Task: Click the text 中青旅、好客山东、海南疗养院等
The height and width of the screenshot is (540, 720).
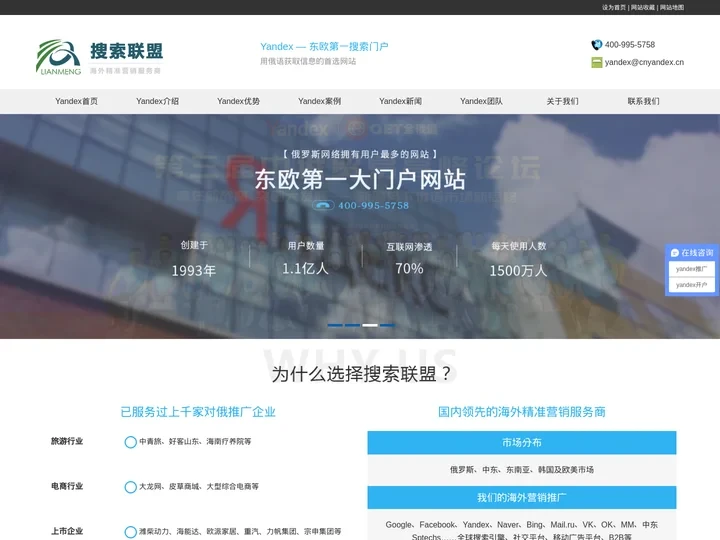Action: pyautogui.click(x=195, y=442)
